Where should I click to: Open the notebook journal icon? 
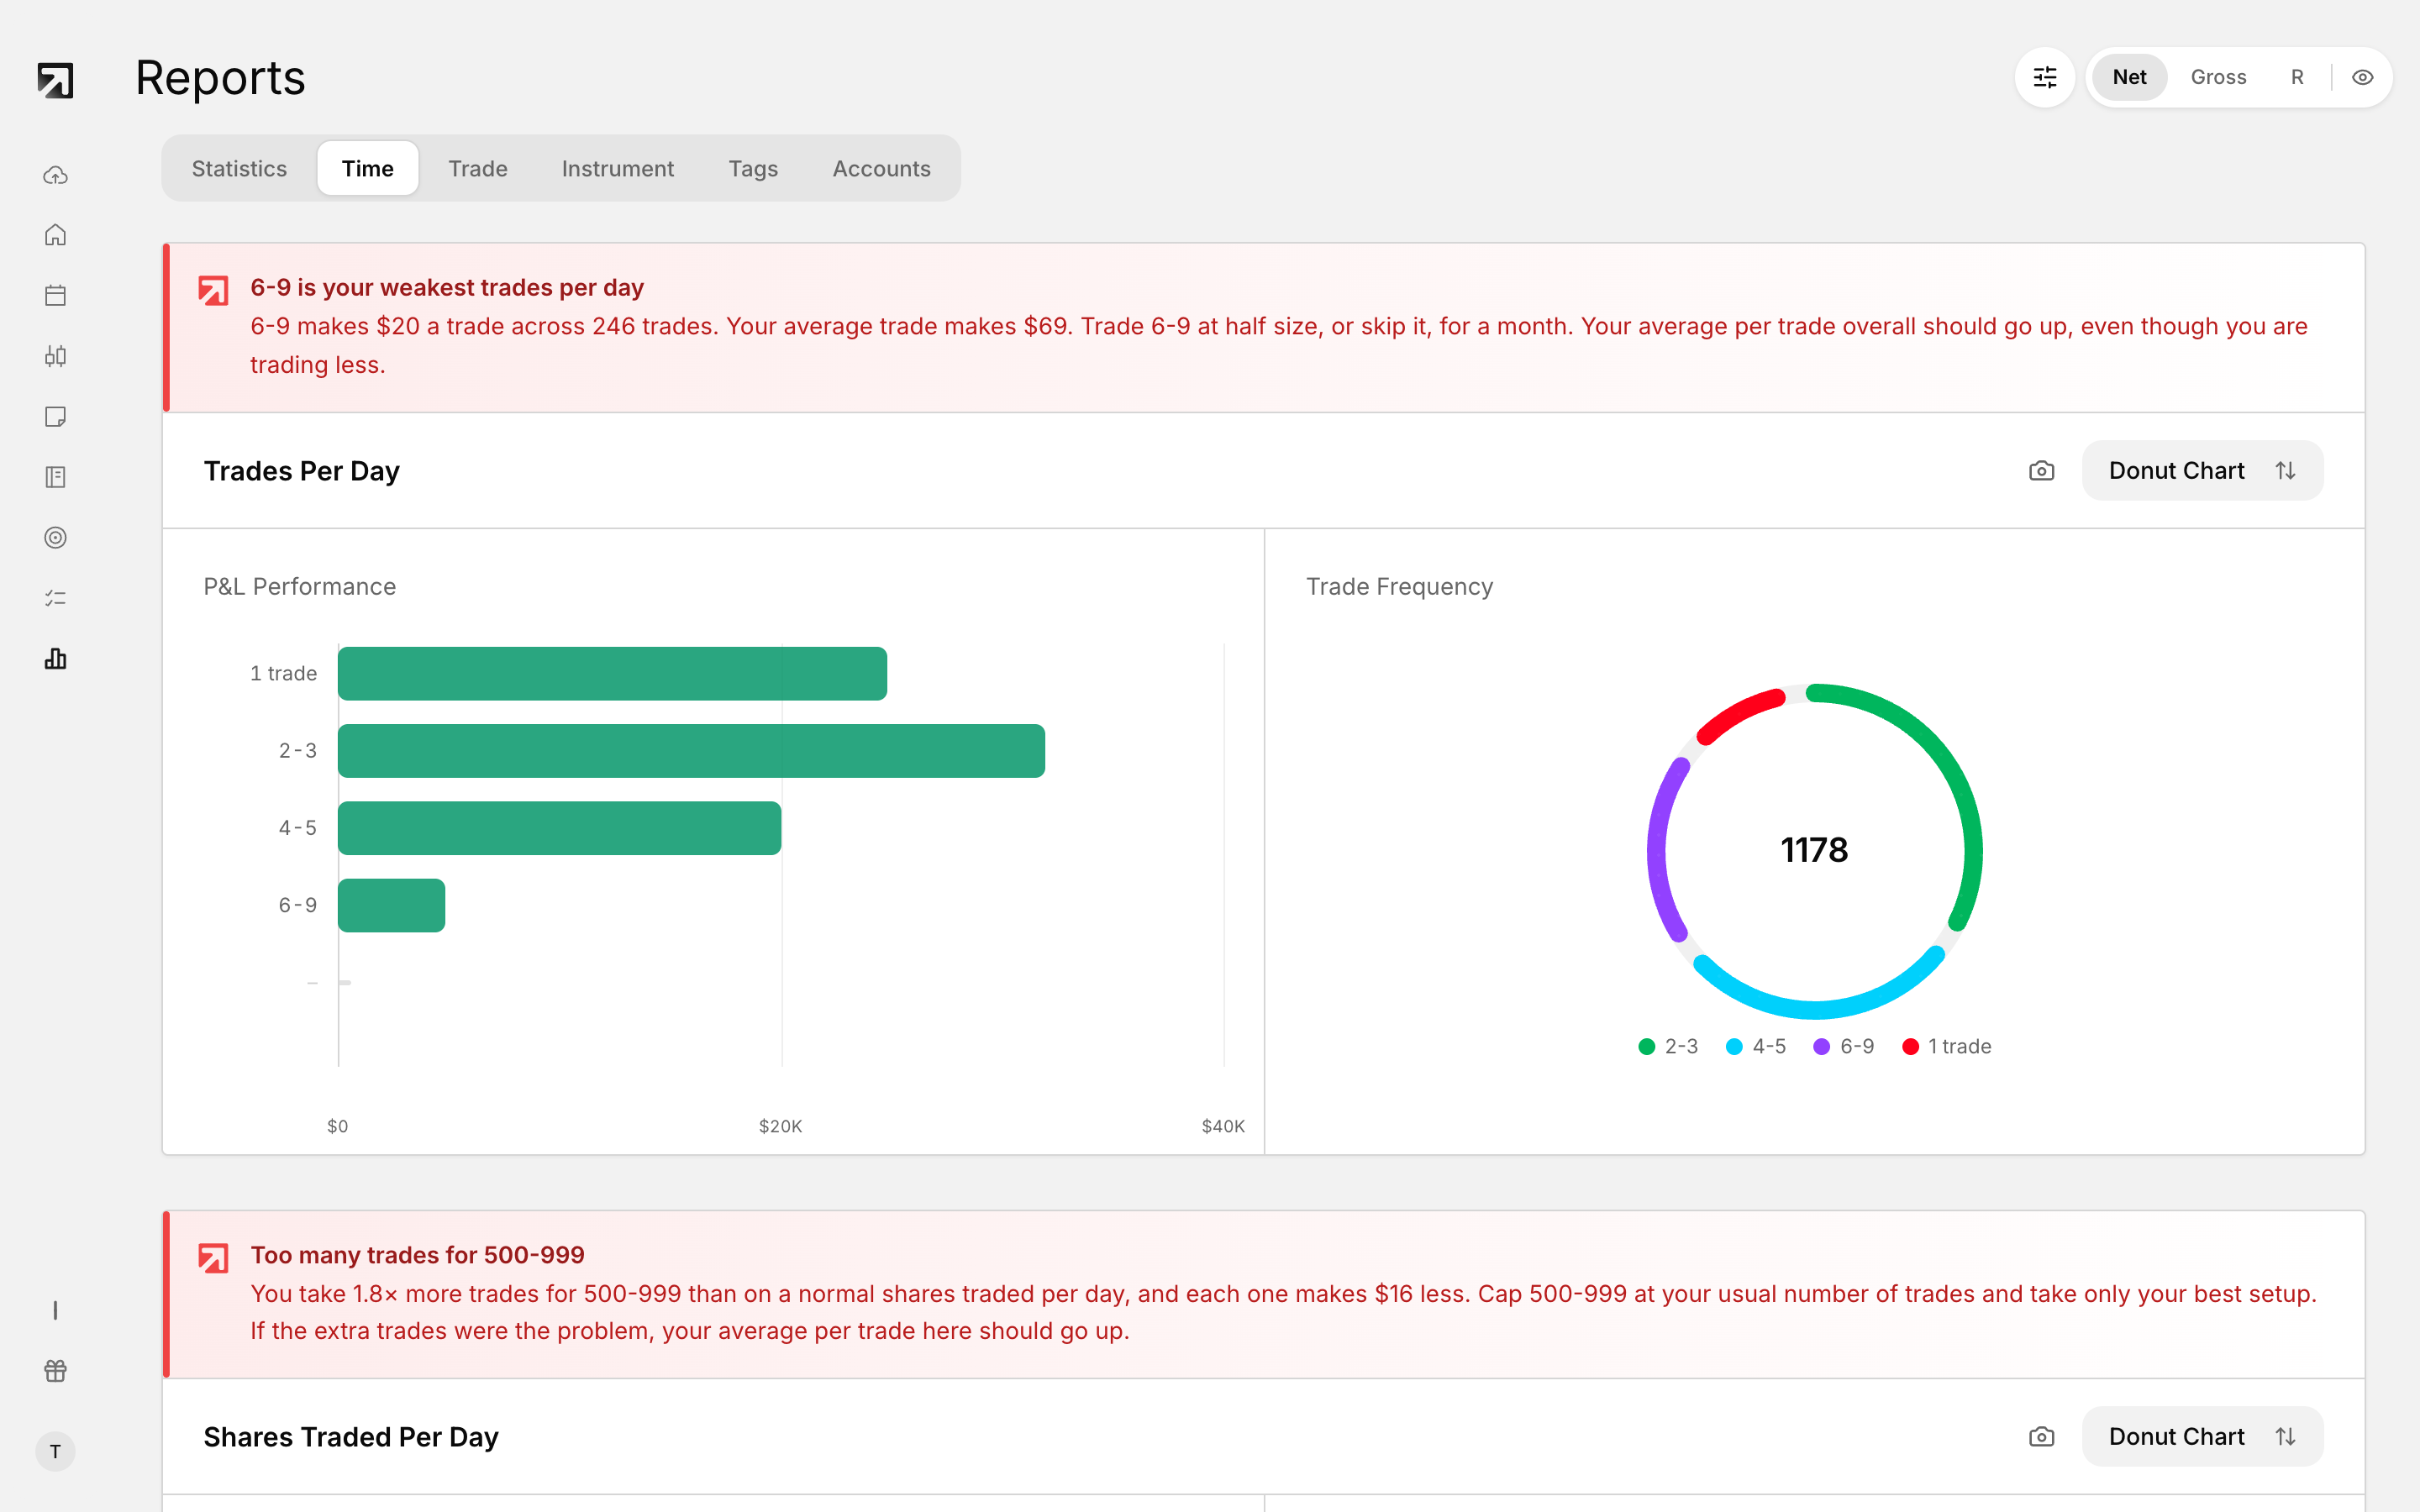[x=55, y=477]
